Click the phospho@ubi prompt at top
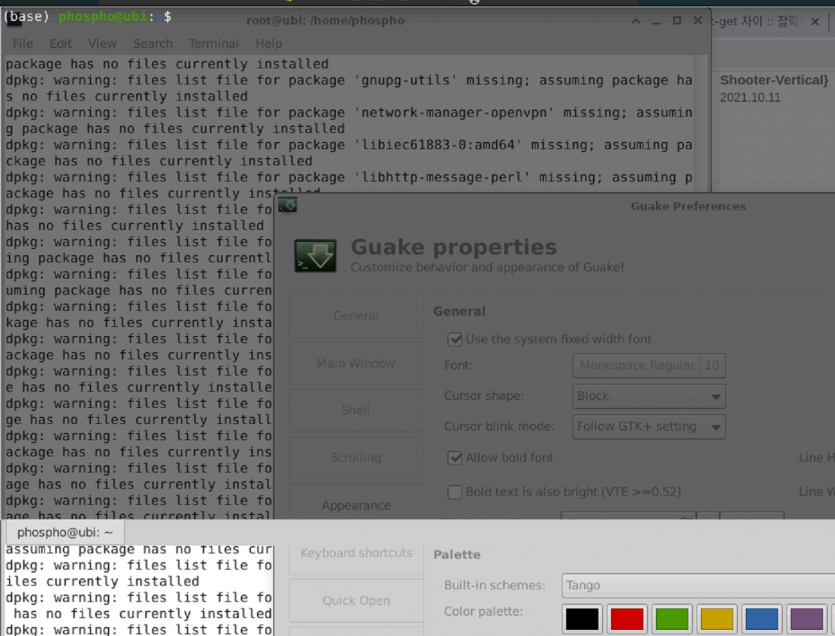This screenshot has height=636, width=835. 103,17
